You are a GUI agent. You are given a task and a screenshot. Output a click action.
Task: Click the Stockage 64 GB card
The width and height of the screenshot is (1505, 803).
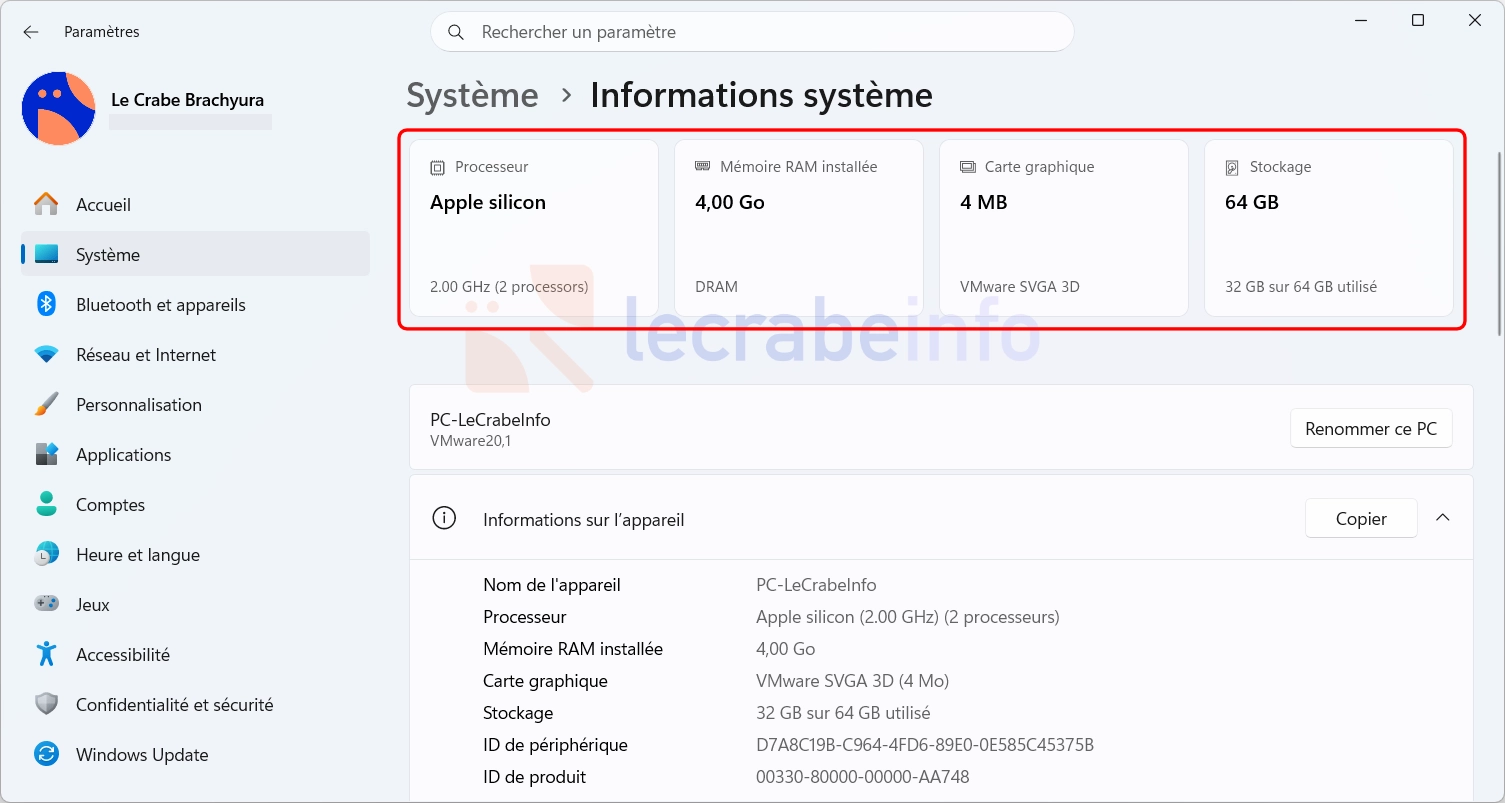(x=1328, y=228)
